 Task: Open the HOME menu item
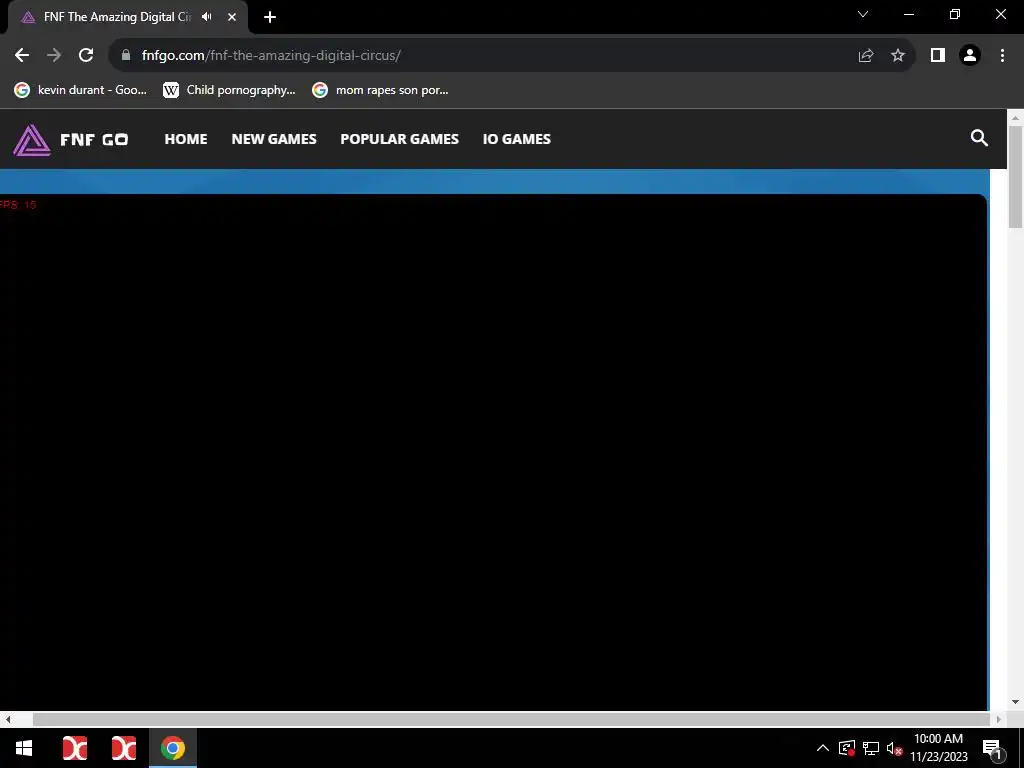186,139
